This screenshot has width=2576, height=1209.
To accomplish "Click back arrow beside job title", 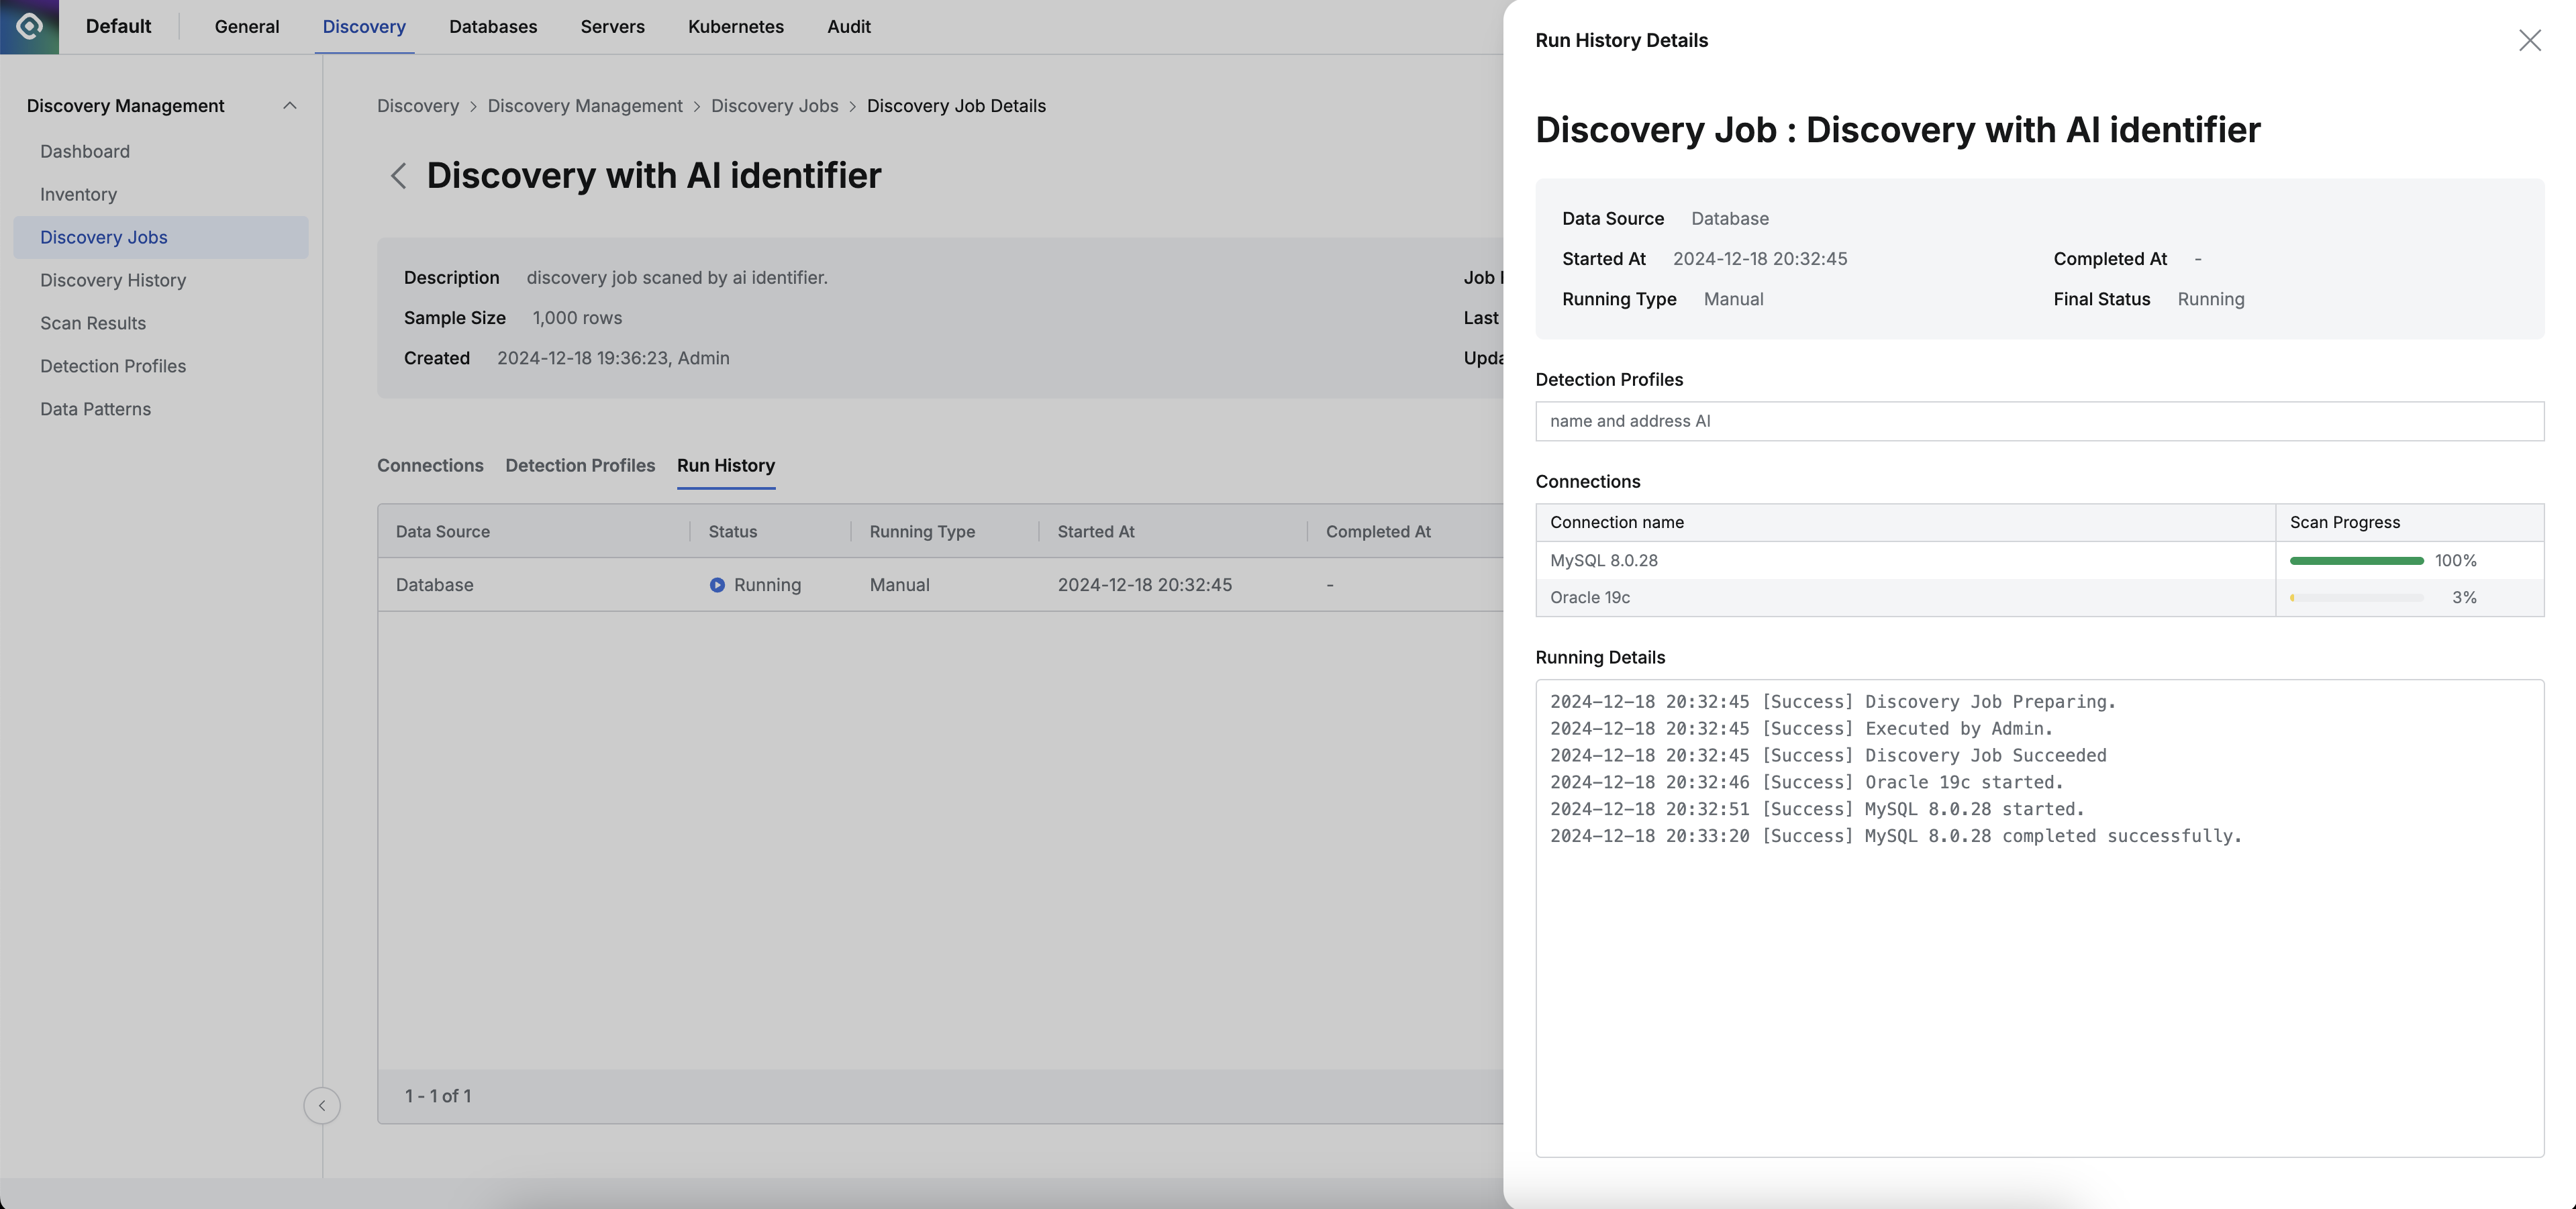I will pyautogui.click(x=398, y=176).
